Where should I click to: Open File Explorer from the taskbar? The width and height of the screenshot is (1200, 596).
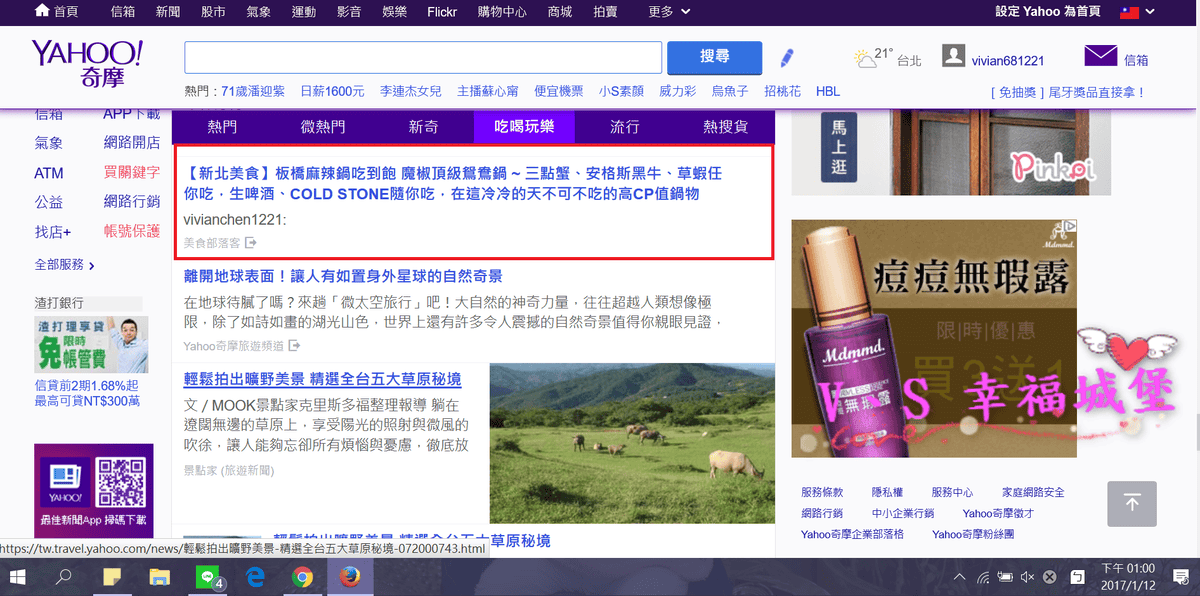159,577
